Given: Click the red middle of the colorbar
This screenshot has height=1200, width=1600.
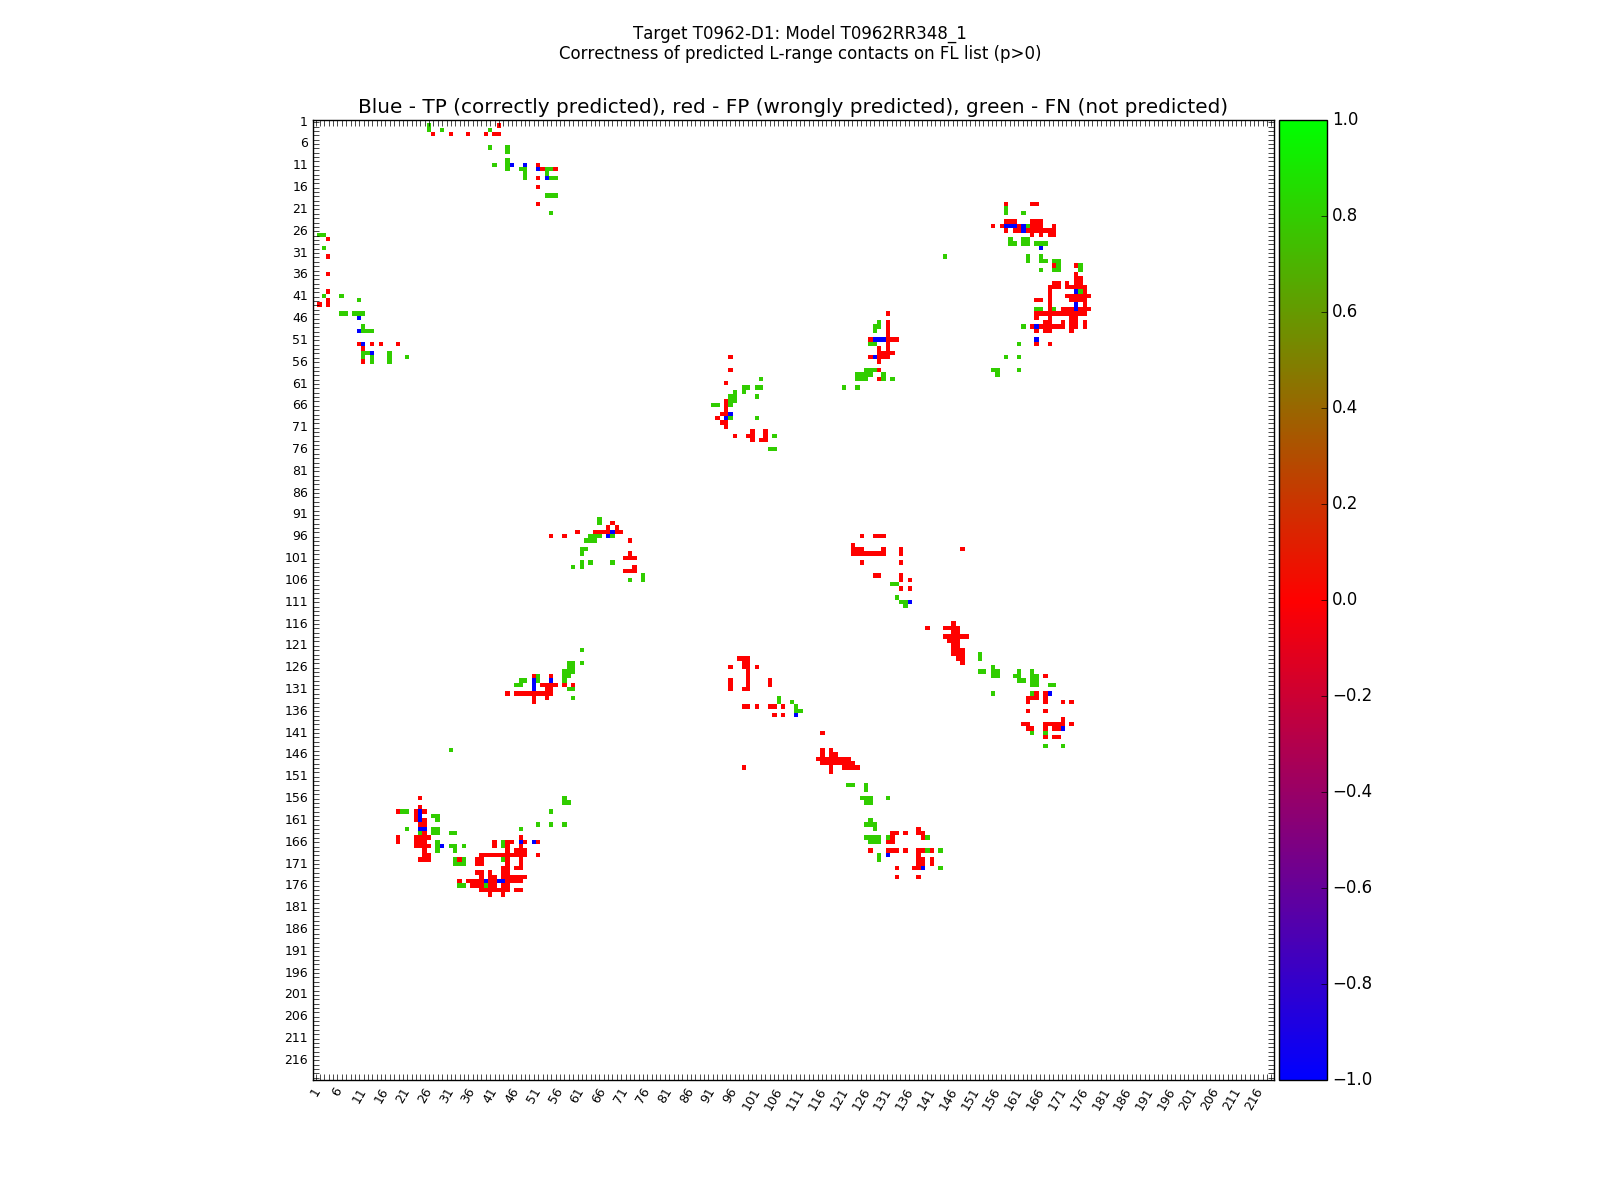Looking at the screenshot, I should [1302, 599].
